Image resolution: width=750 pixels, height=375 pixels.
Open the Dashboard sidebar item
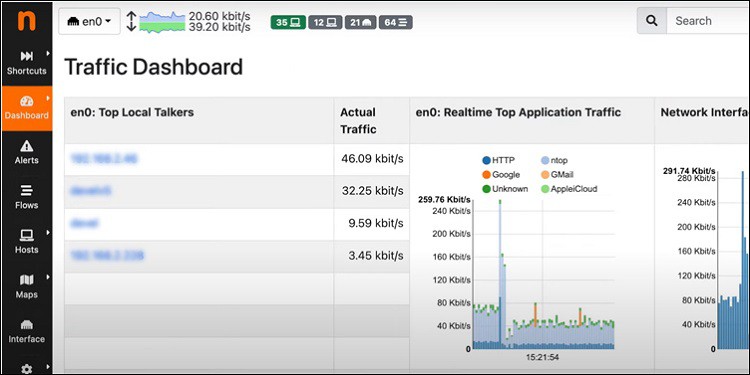(x=27, y=109)
